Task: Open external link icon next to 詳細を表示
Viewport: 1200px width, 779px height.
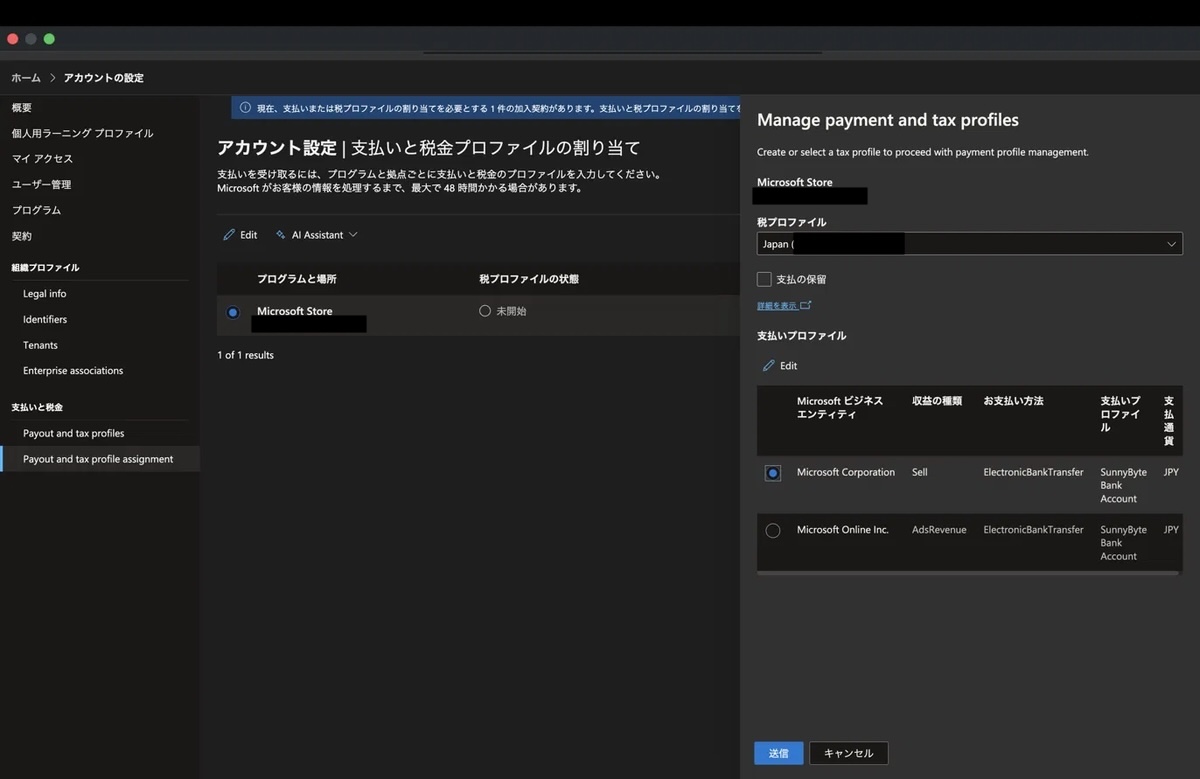Action: (x=806, y=306)
